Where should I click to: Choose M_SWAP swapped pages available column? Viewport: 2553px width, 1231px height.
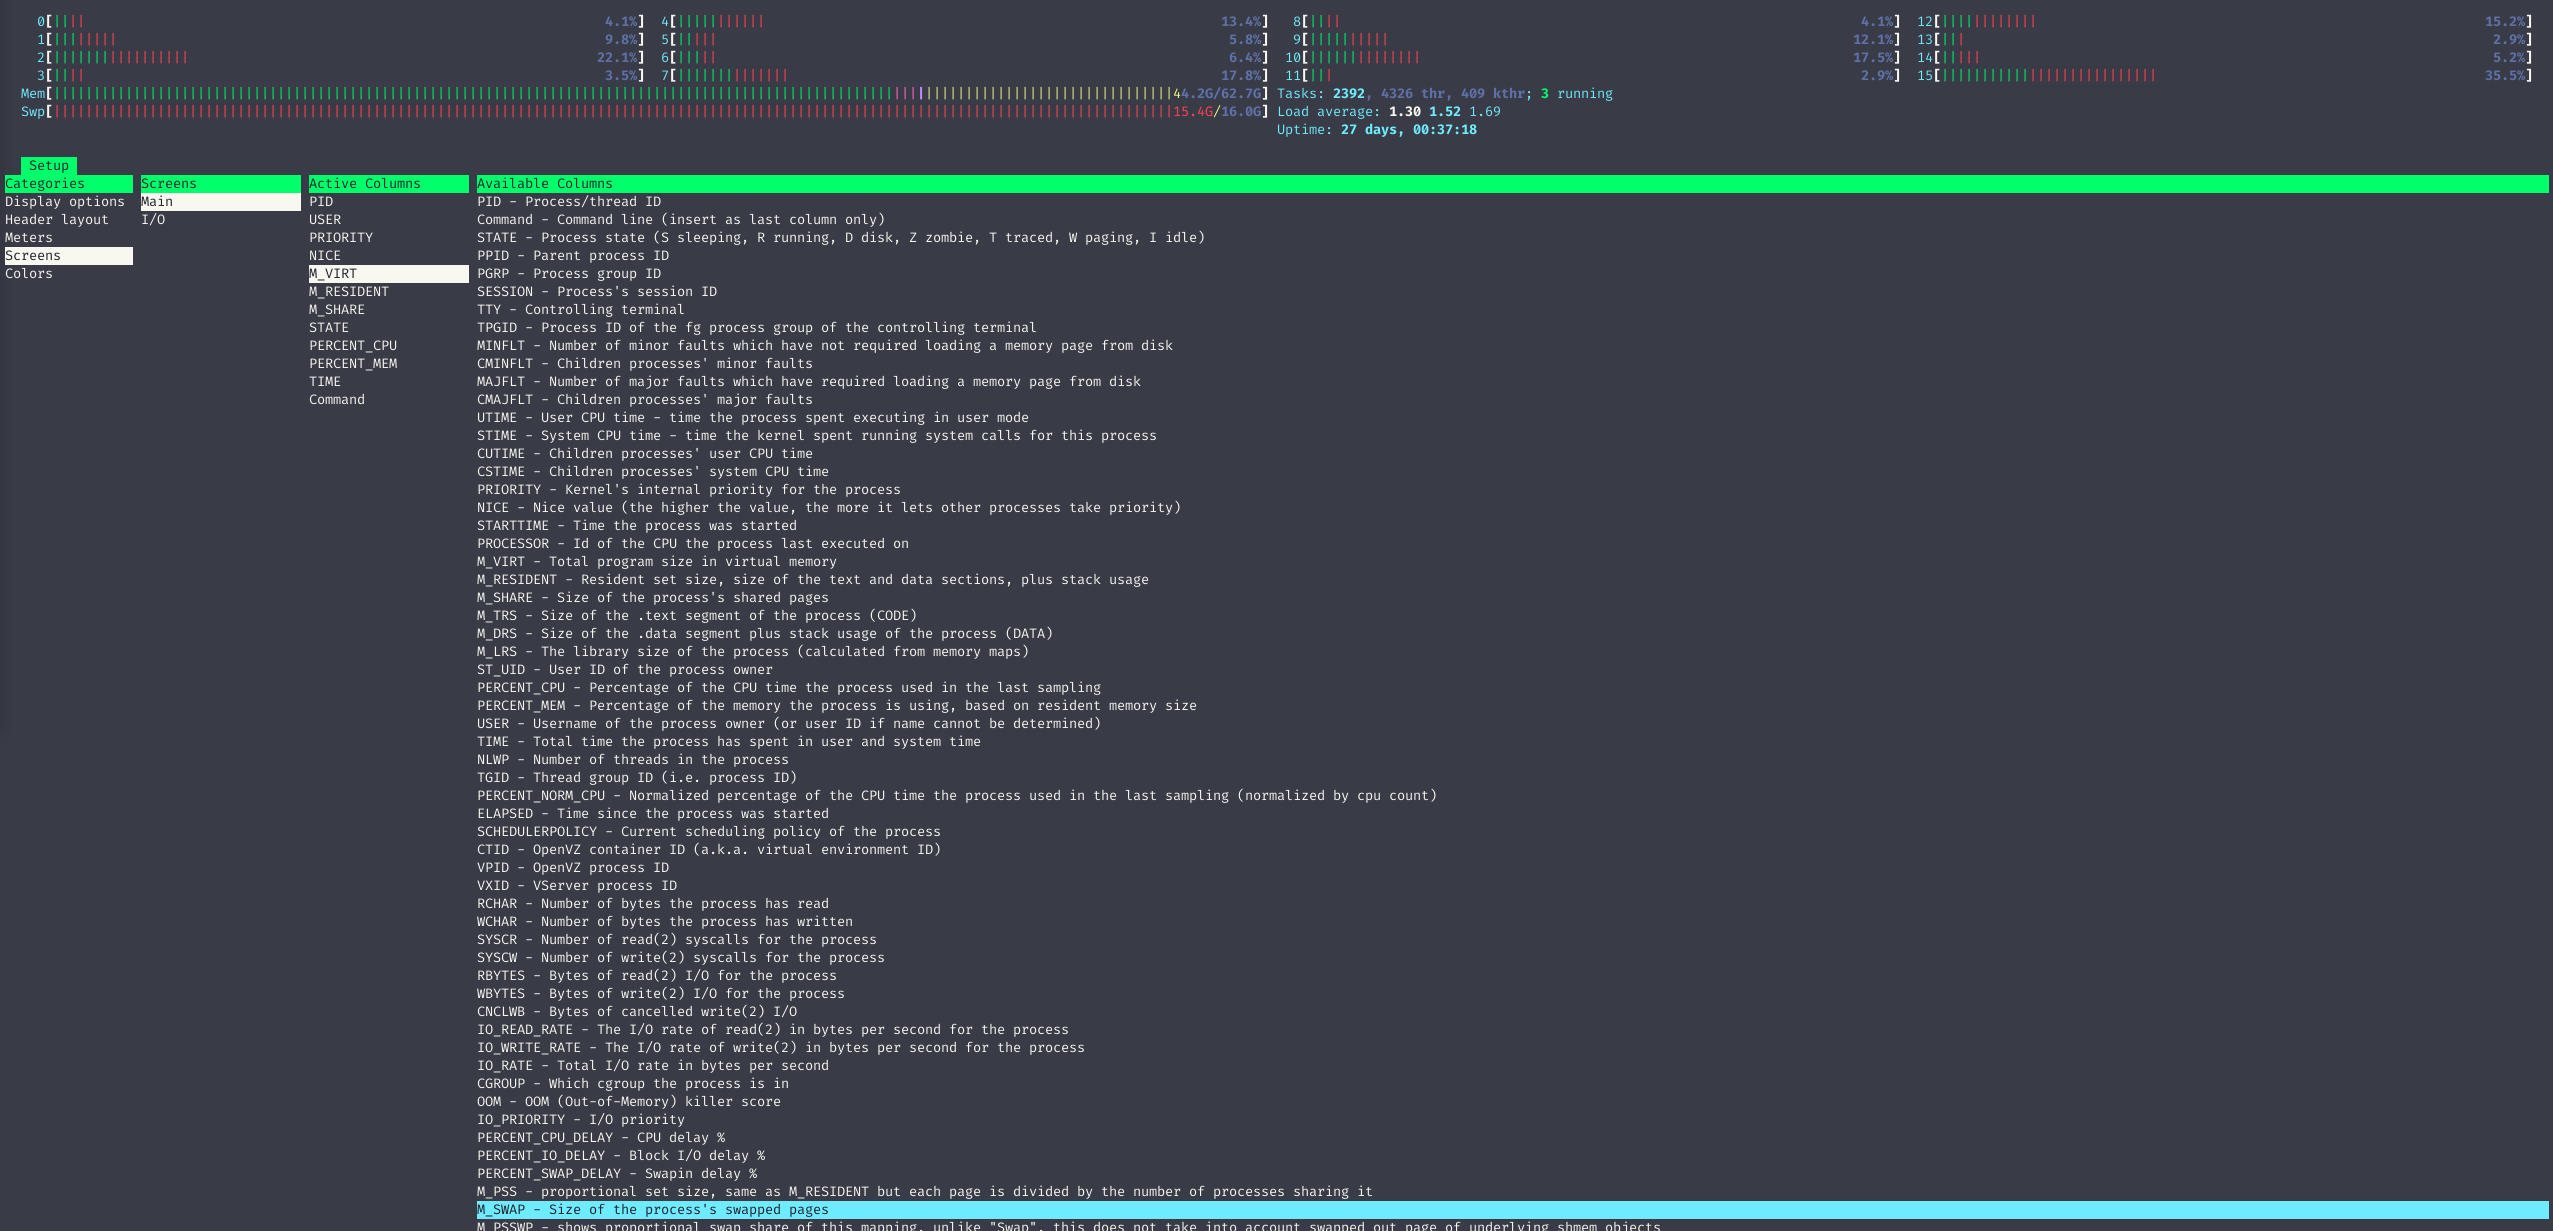pos(653,1210)
